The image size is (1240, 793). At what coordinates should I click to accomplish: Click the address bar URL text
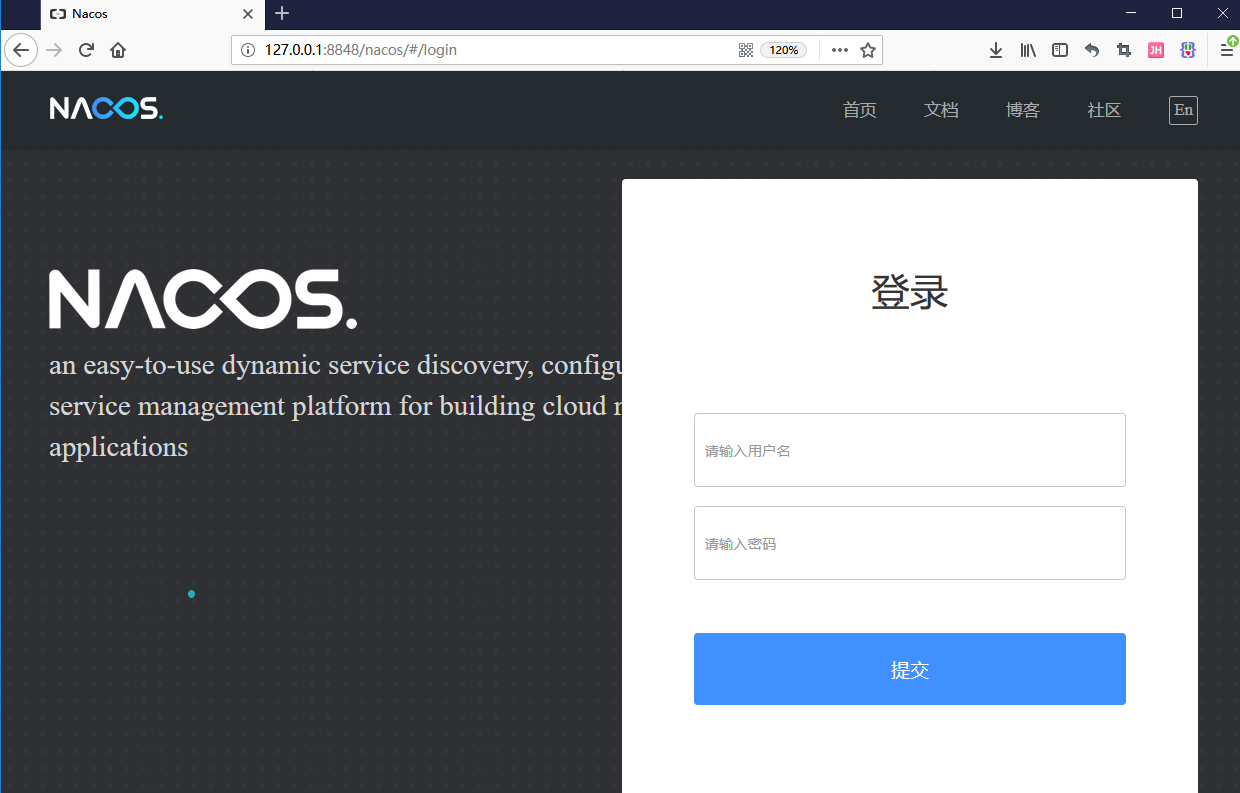[361, 50]
